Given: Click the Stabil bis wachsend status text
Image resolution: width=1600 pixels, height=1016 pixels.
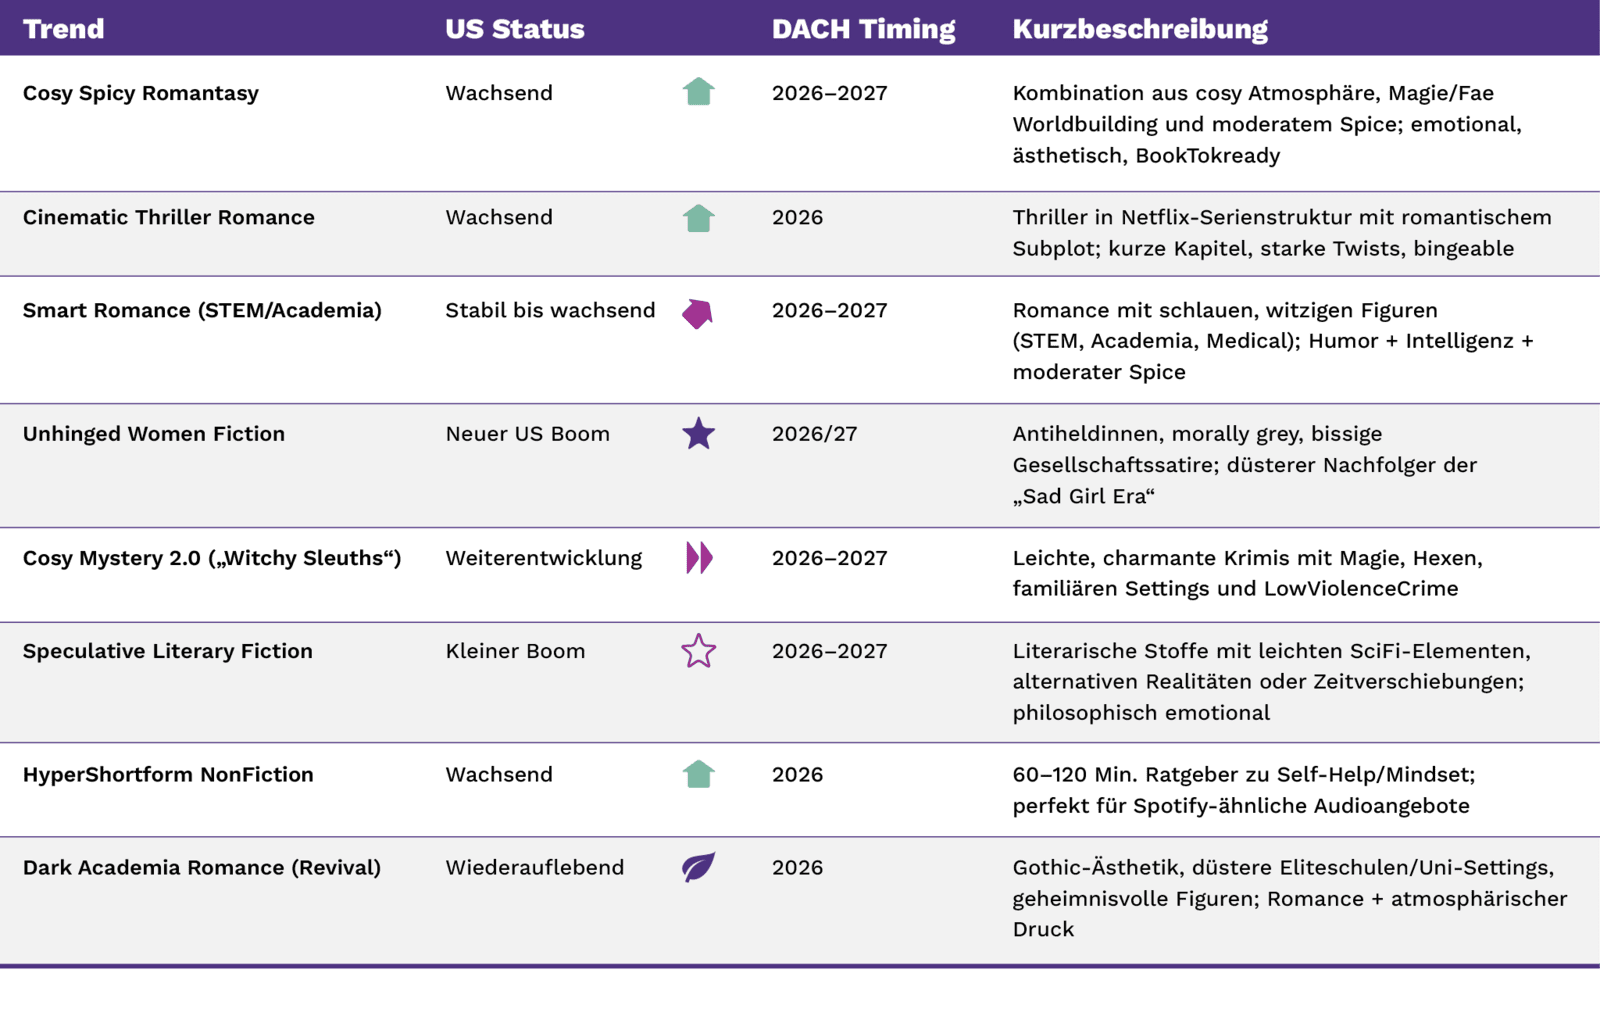Looking at the screenshot, I should pos(550,310).
